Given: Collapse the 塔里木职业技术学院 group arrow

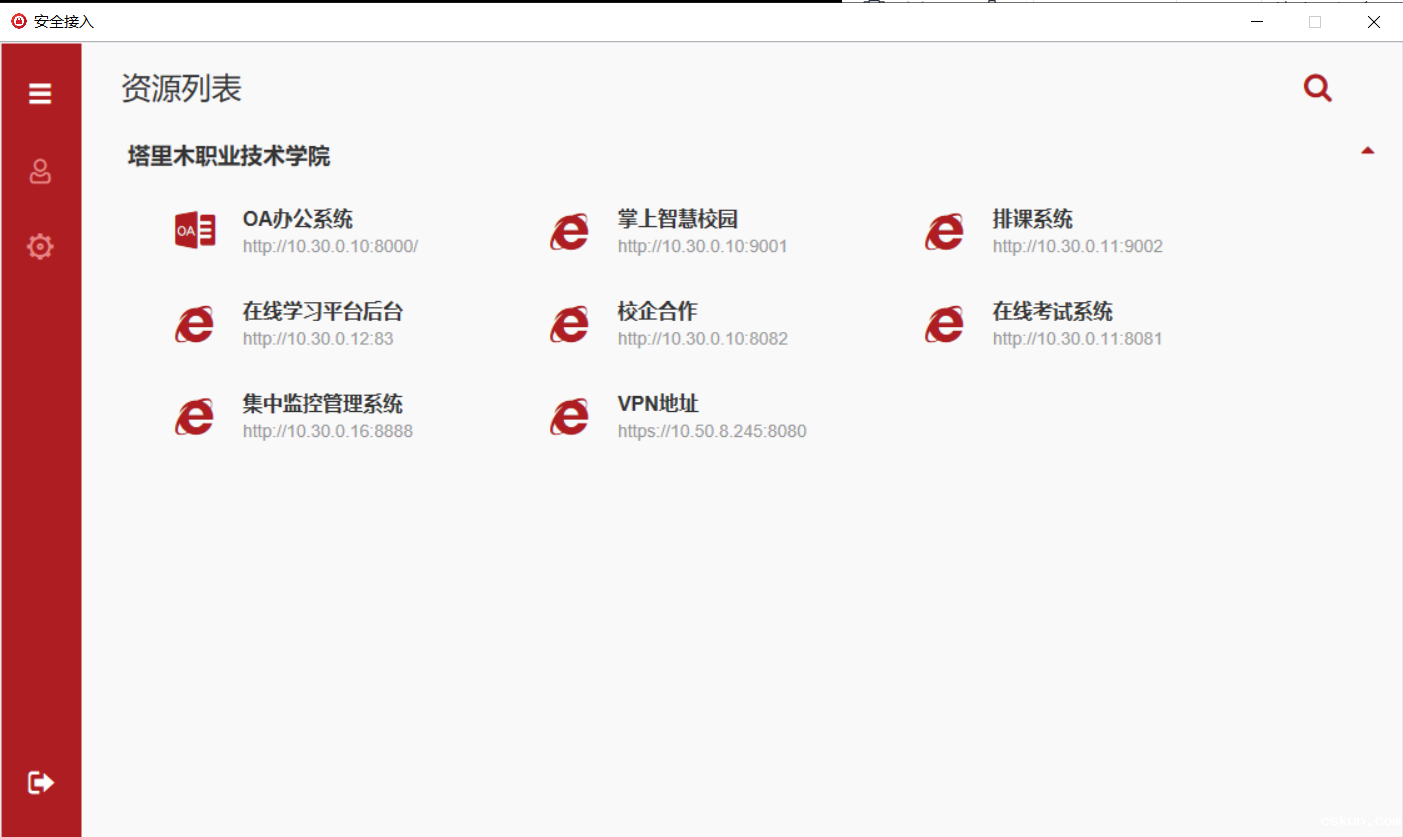Looking at the screenshot, I should [x=1368, y=151].
